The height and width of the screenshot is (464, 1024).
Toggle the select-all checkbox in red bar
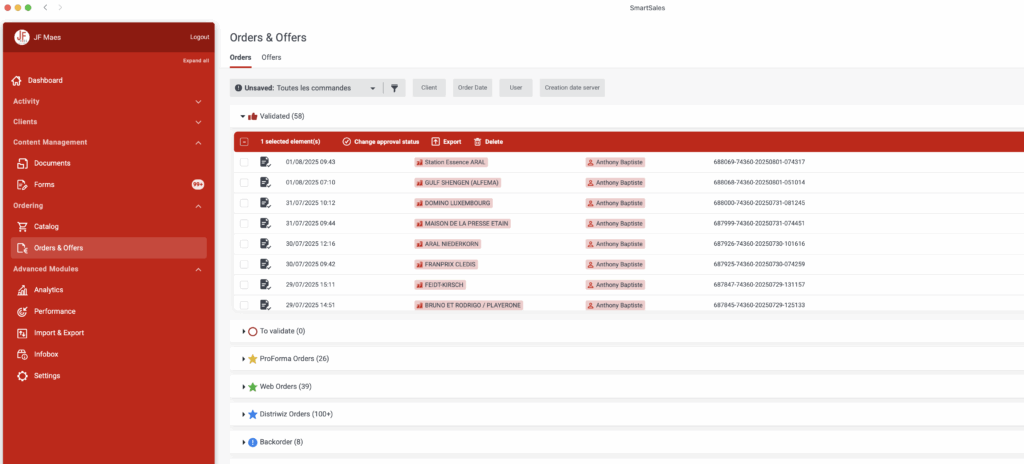pos(245,142)
